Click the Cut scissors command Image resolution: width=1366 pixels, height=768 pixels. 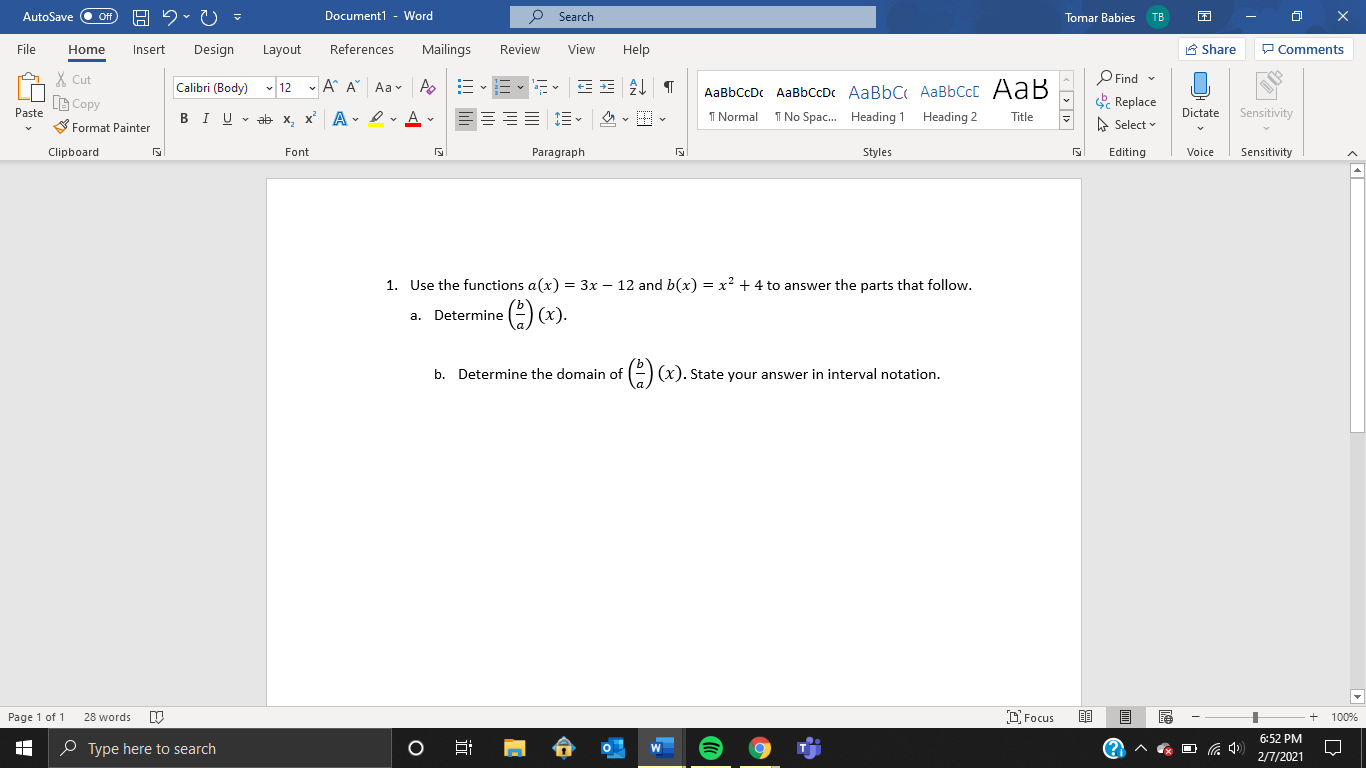73,80
